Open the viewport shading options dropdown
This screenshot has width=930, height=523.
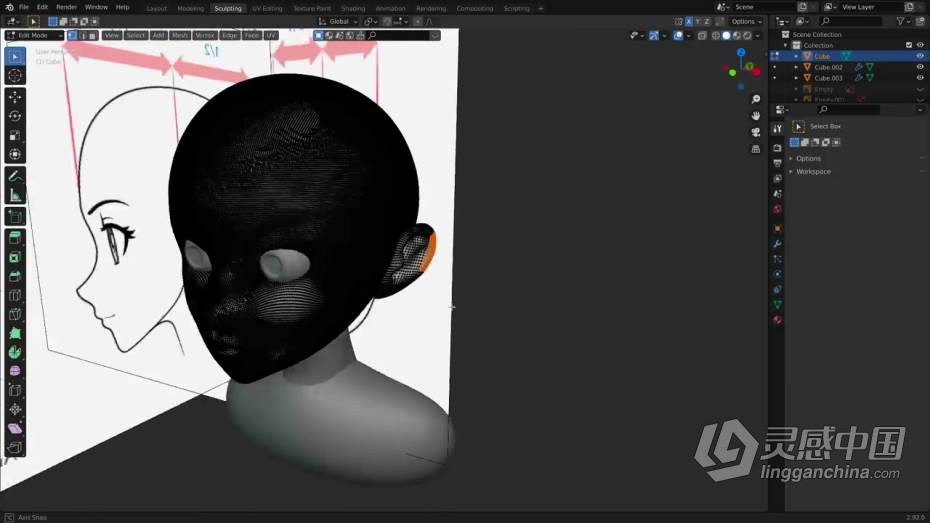tap(757, 36)
